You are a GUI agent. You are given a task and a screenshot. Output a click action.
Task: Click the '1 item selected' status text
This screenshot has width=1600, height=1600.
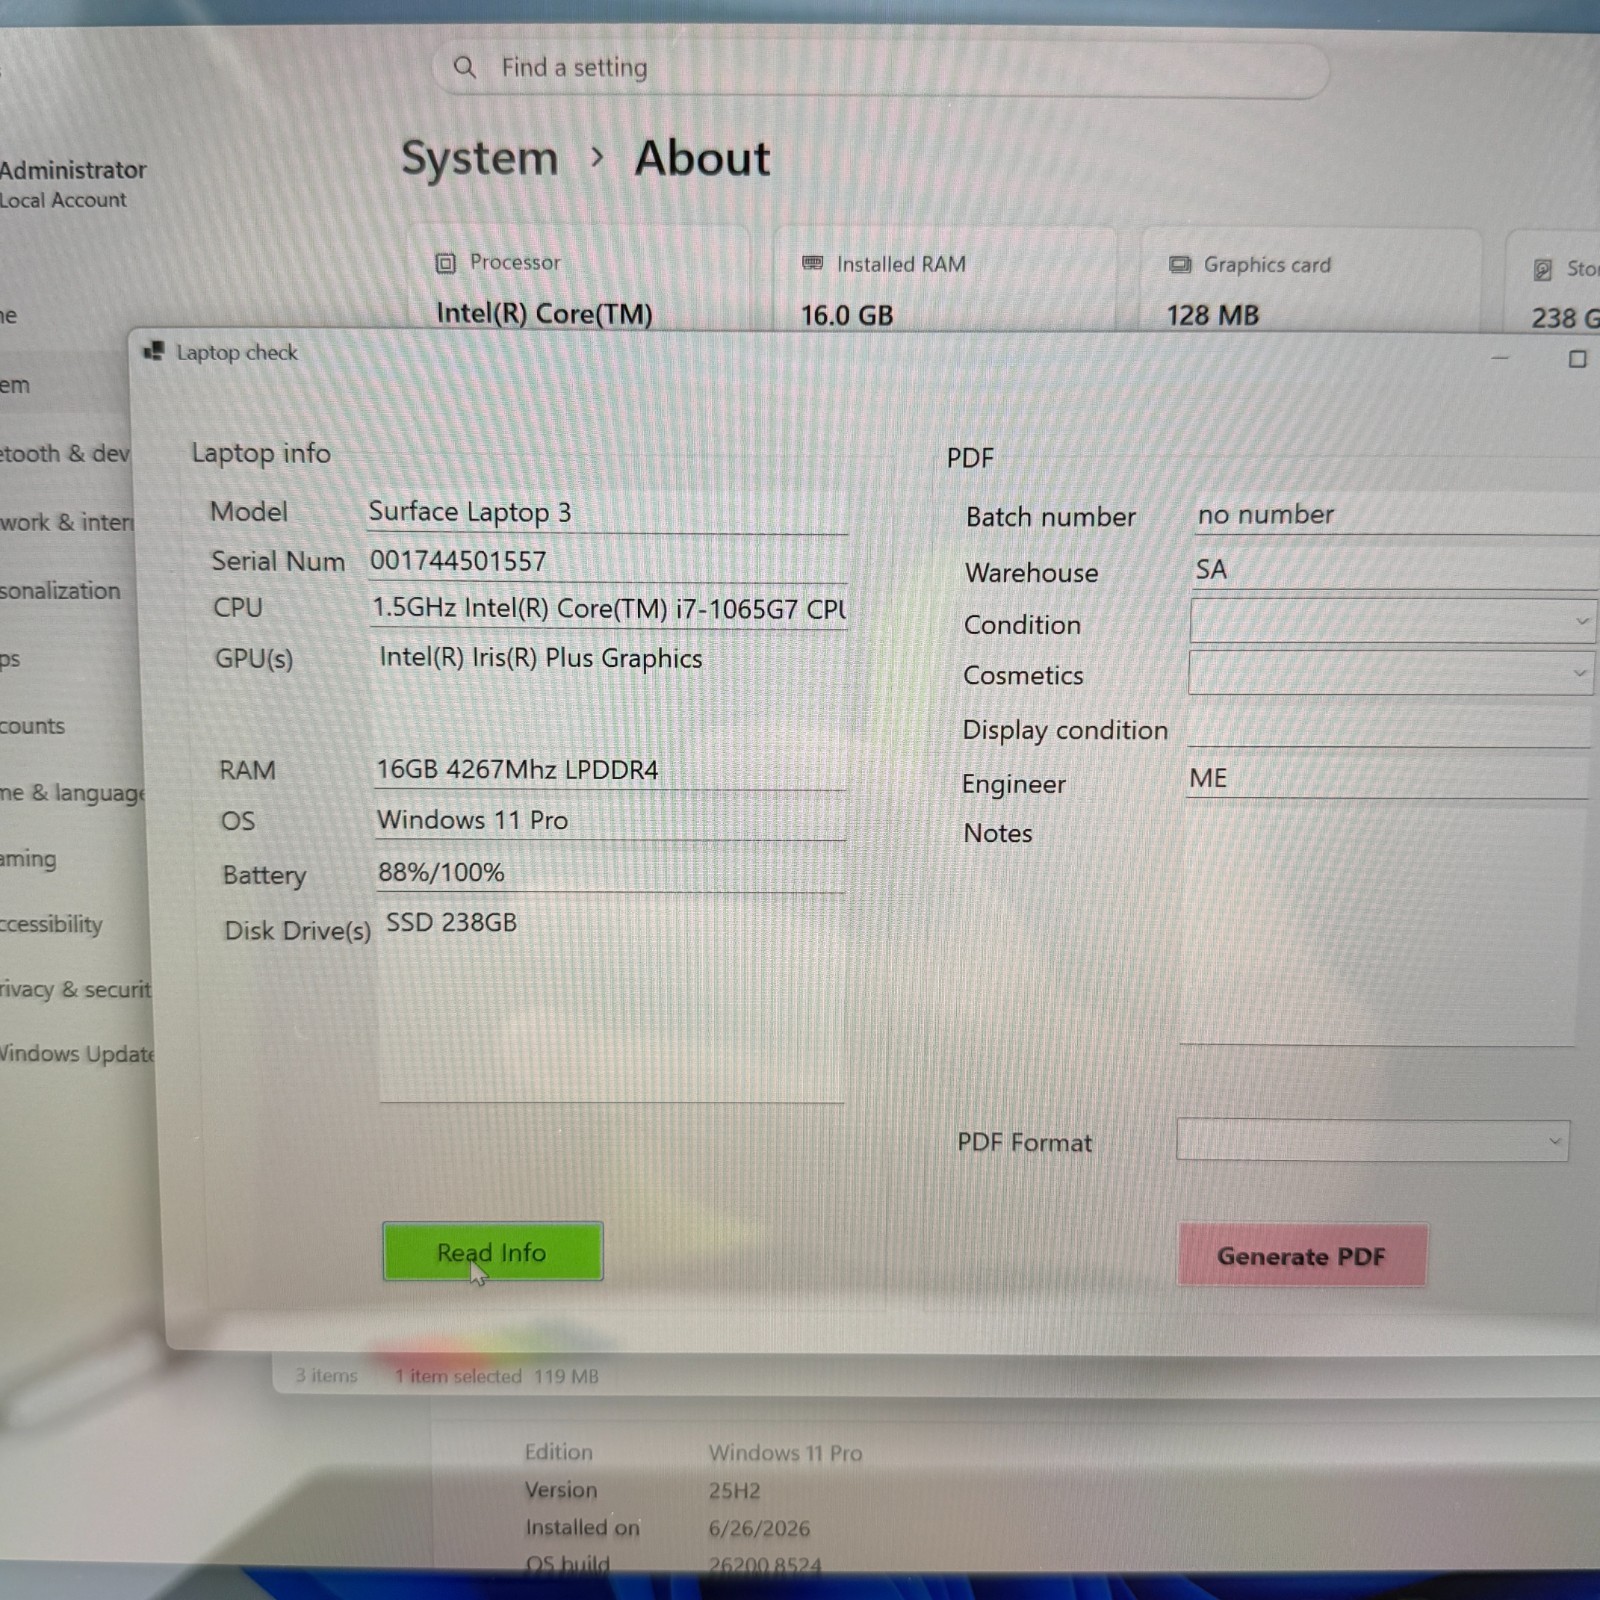458,1376
